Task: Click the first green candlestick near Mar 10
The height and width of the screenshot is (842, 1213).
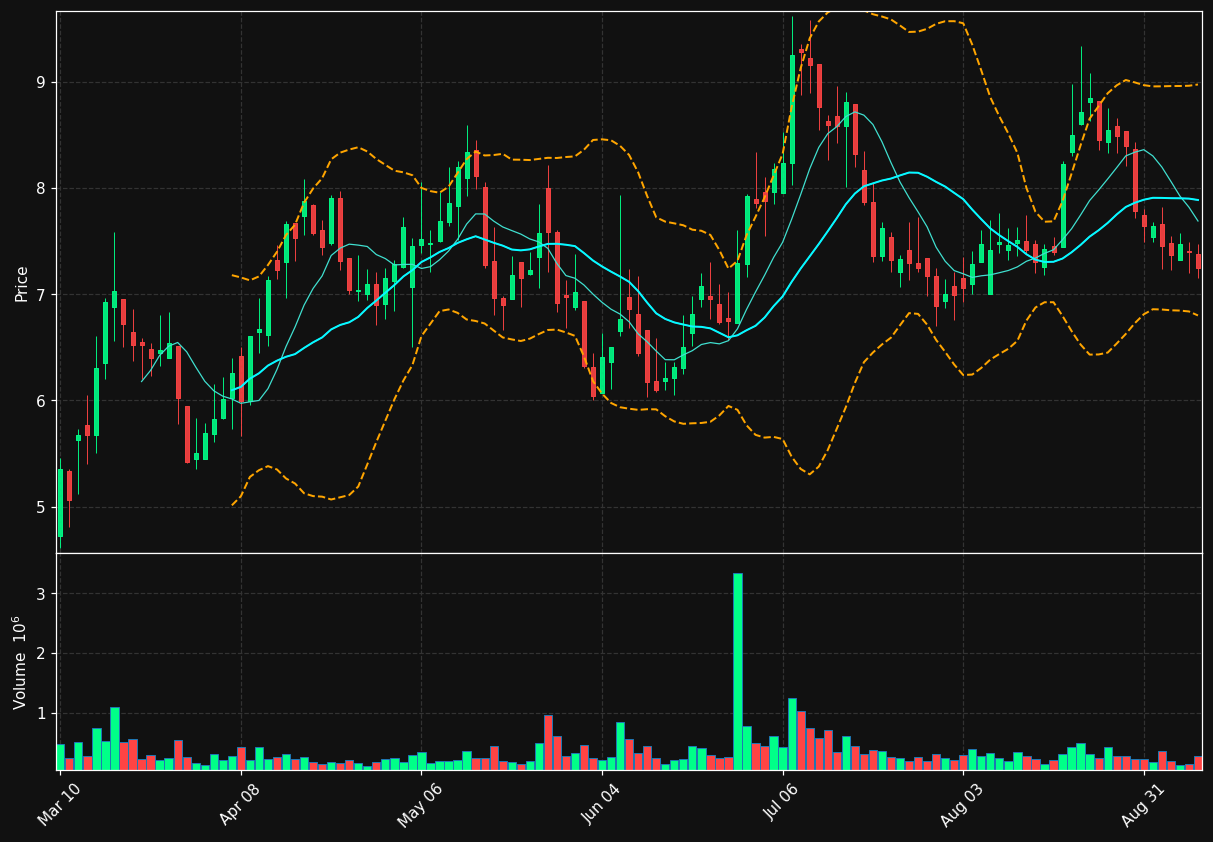Action: (60, 503)
